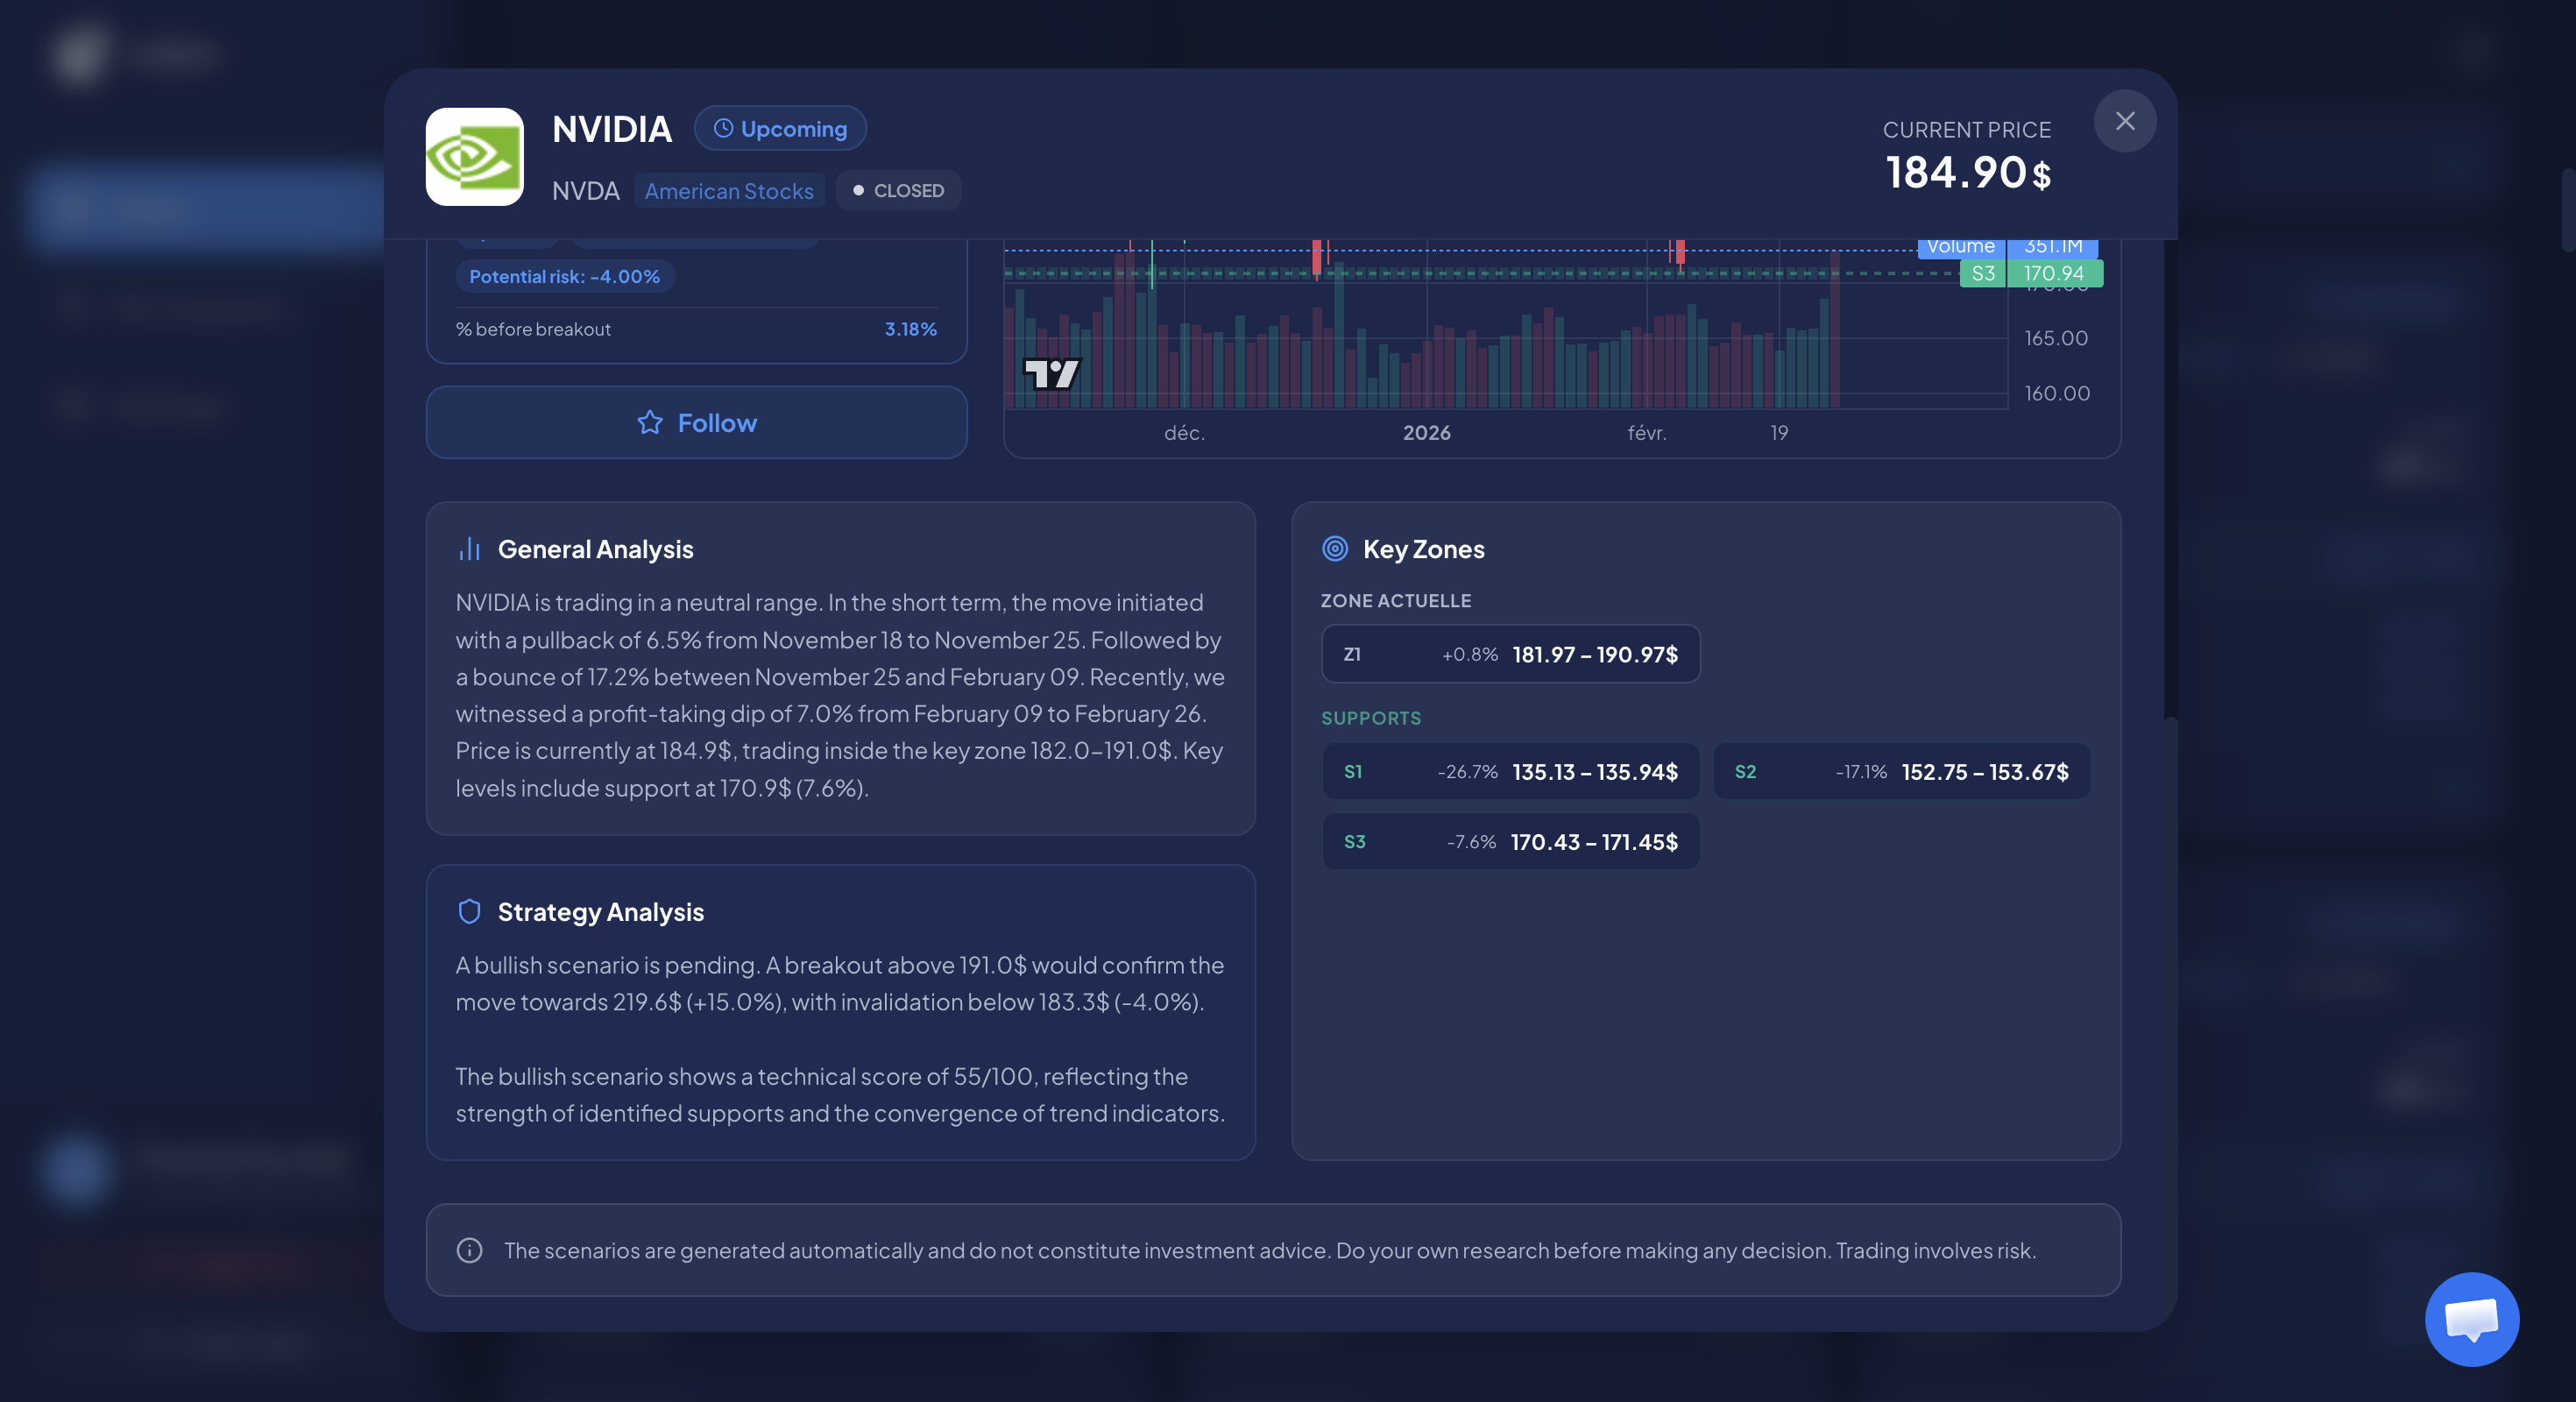This screenshot has height=1402, width=2576.
Task: Click the bar chart icon beside General Analysis
Action: point(469,548)
